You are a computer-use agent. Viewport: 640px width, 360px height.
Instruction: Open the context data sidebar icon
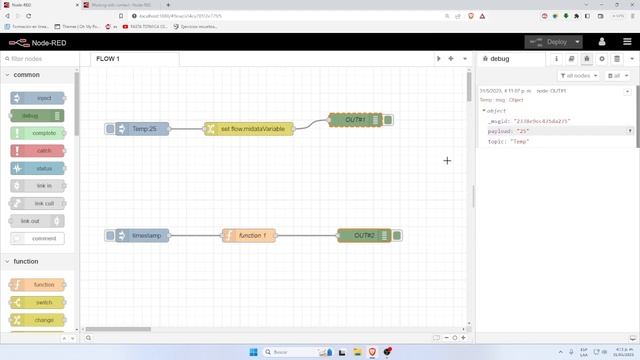(617, 59)
